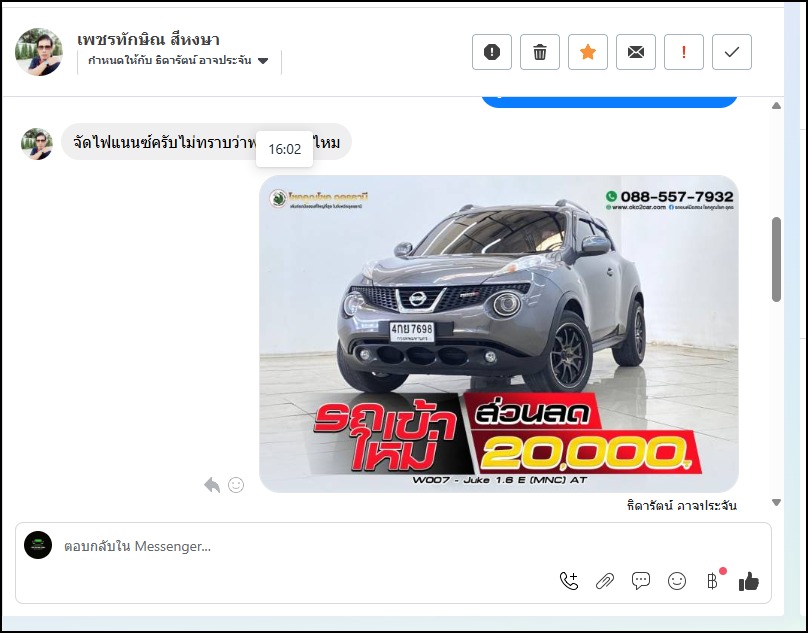Send a thumbs-up like
This screenshot has width=808, height=633.
coord(749,581)
